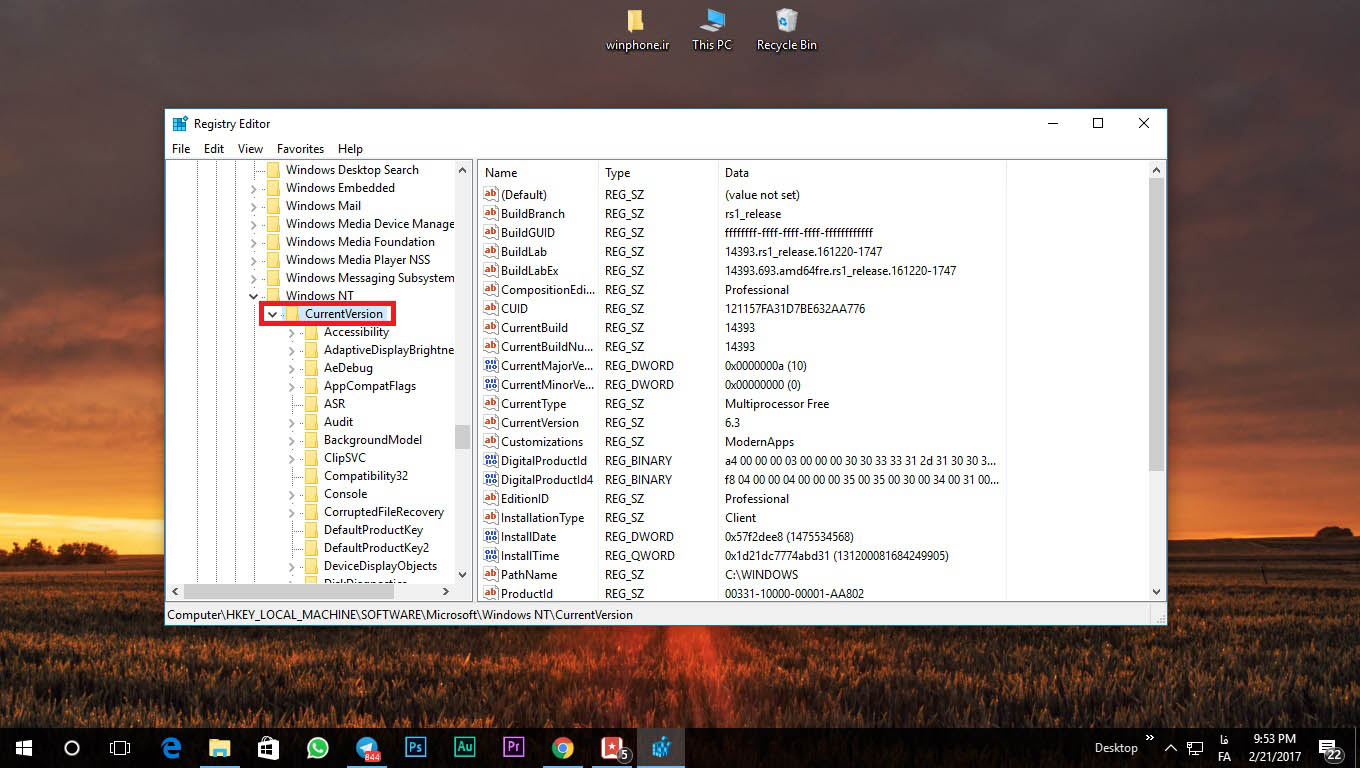Click the string icon beside PathName
Screen dimensions: 1360x768
click(490, 574)
